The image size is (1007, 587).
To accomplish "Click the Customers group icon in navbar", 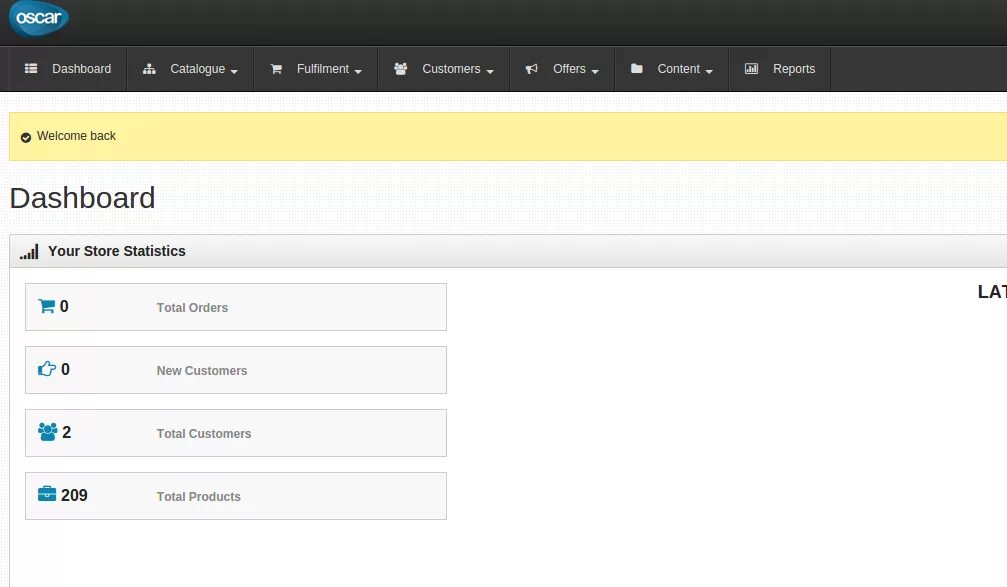I will [x=401, y=69].
